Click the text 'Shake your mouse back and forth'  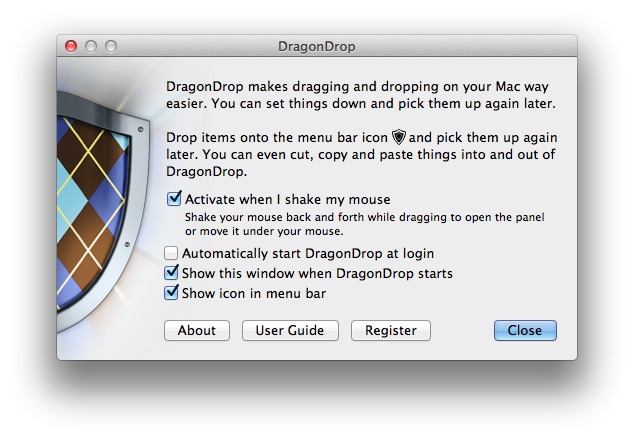[x=275, y=217]
